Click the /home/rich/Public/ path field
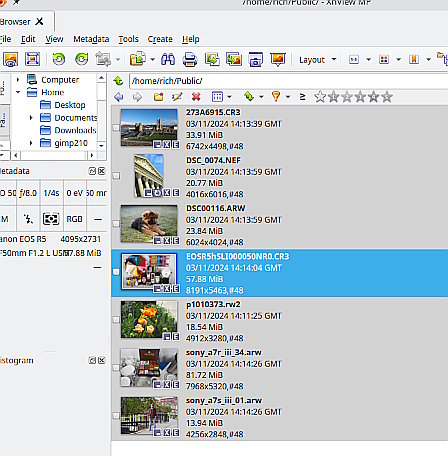The image size is (448, 456). (288, 81)
